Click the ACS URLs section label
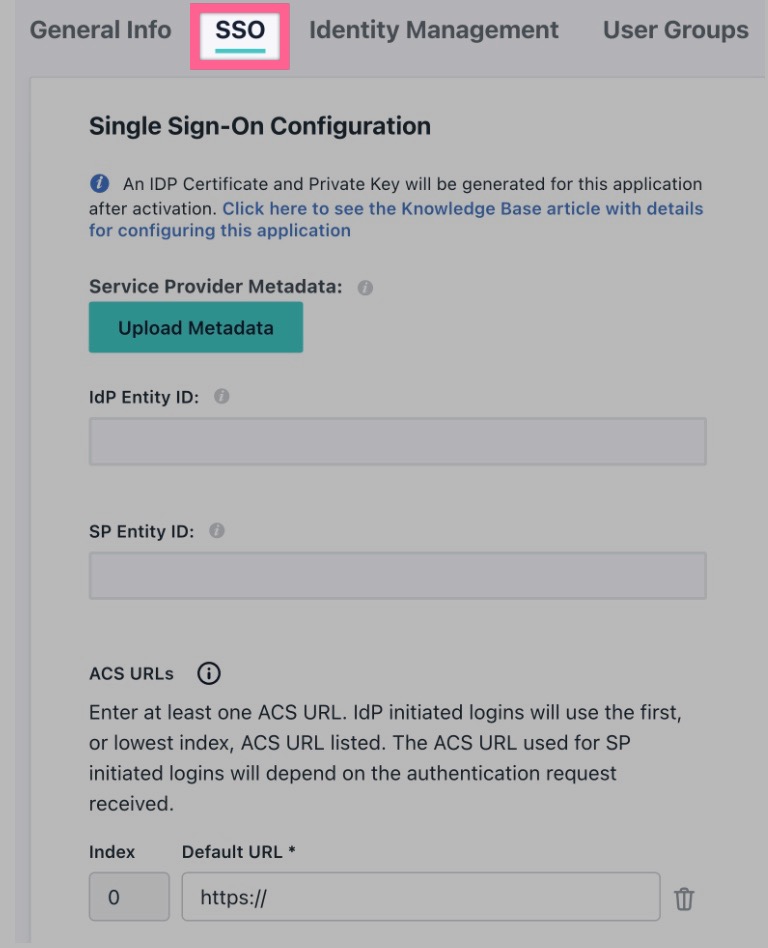 point(131,674)
